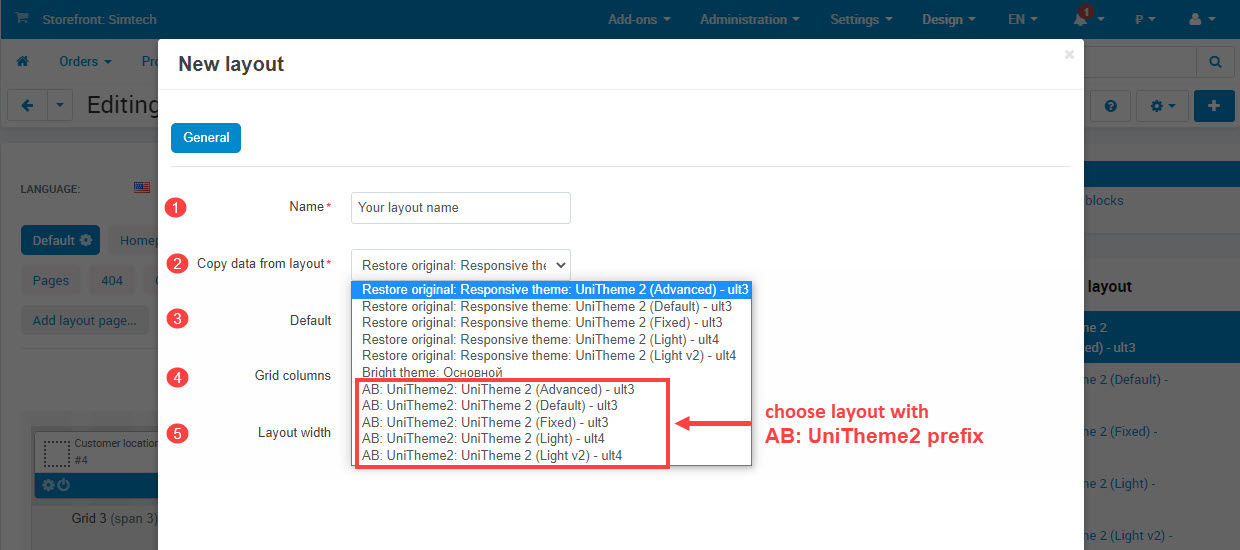Choose AB: UniTheme2 (Default) - ult3 option

551,405
